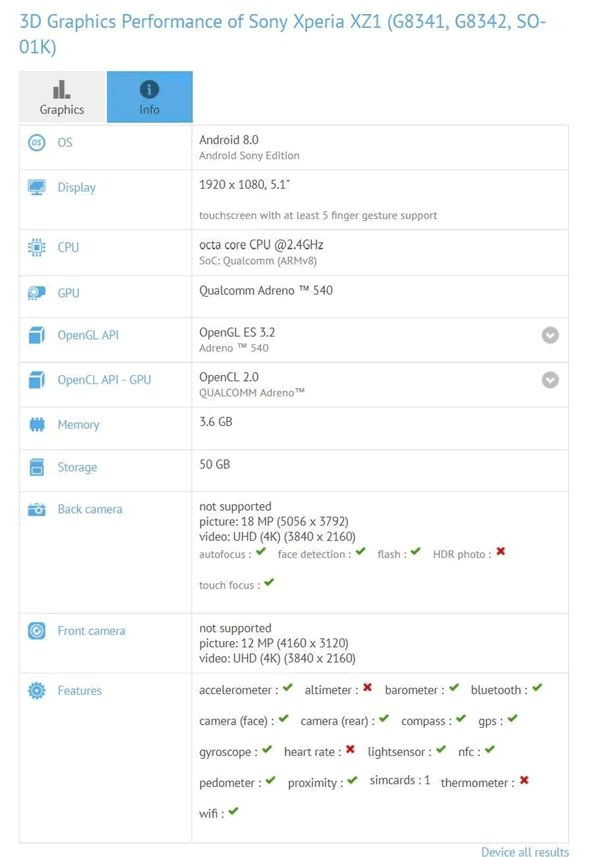This screenshot has width=590, height=857.
Task: Select the Memory row icon
Action: [x=37, y=424]
